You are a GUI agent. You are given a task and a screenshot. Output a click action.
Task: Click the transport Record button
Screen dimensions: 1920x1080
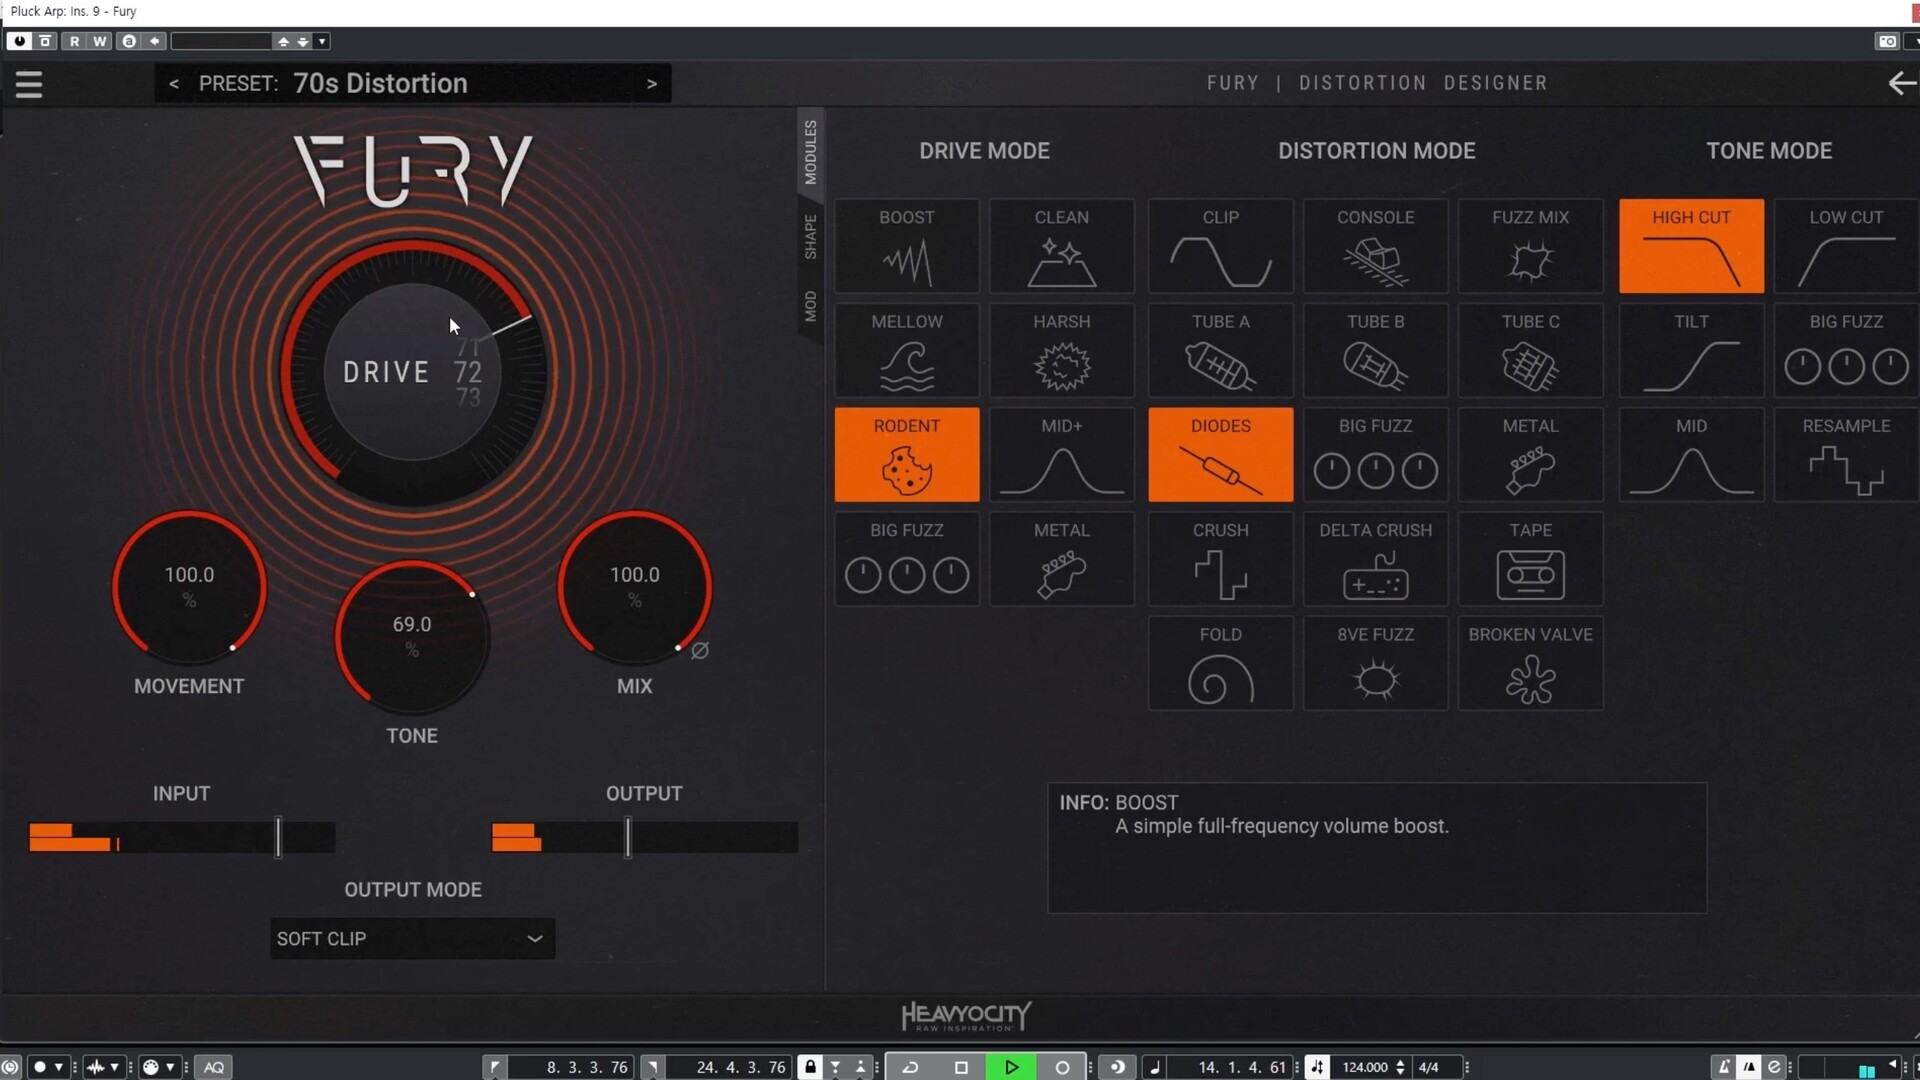click(1062, 1067)
